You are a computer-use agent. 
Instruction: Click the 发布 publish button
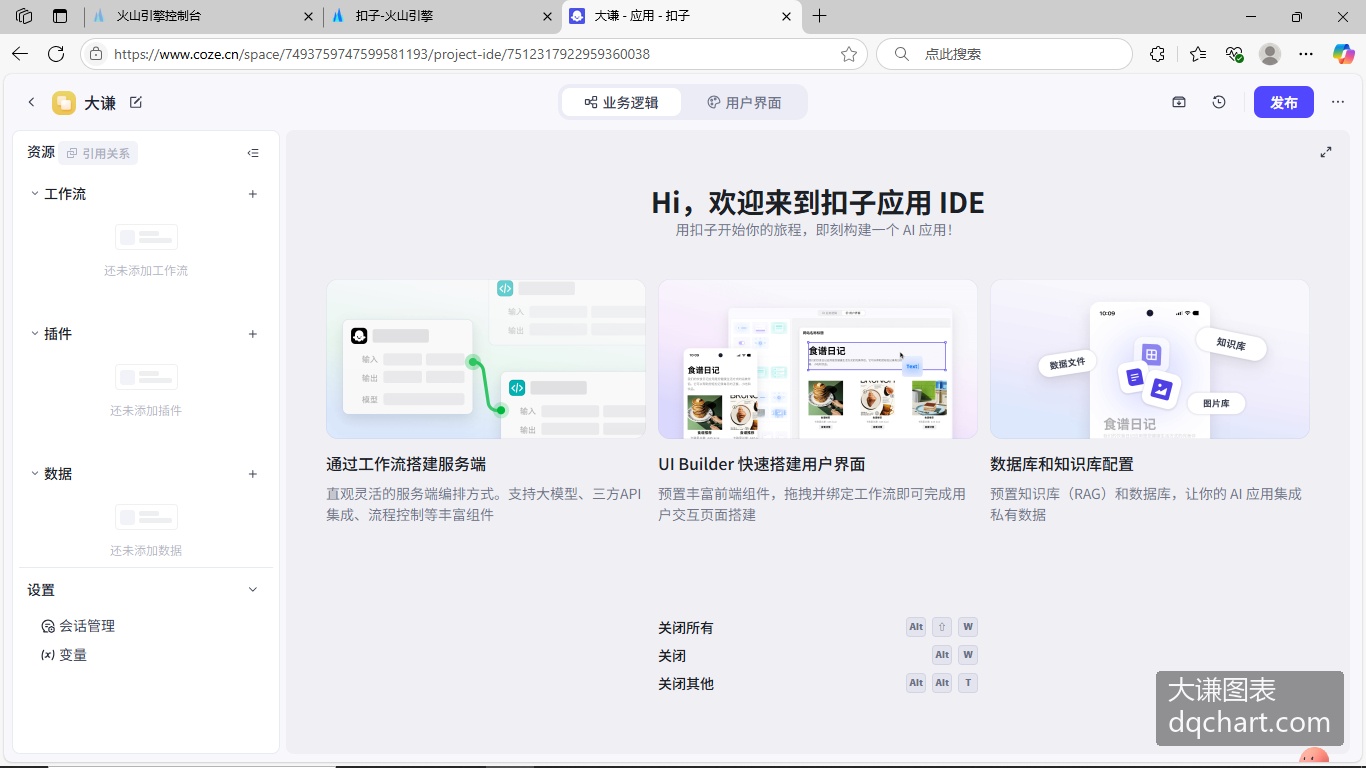[x=1284, y=102]
